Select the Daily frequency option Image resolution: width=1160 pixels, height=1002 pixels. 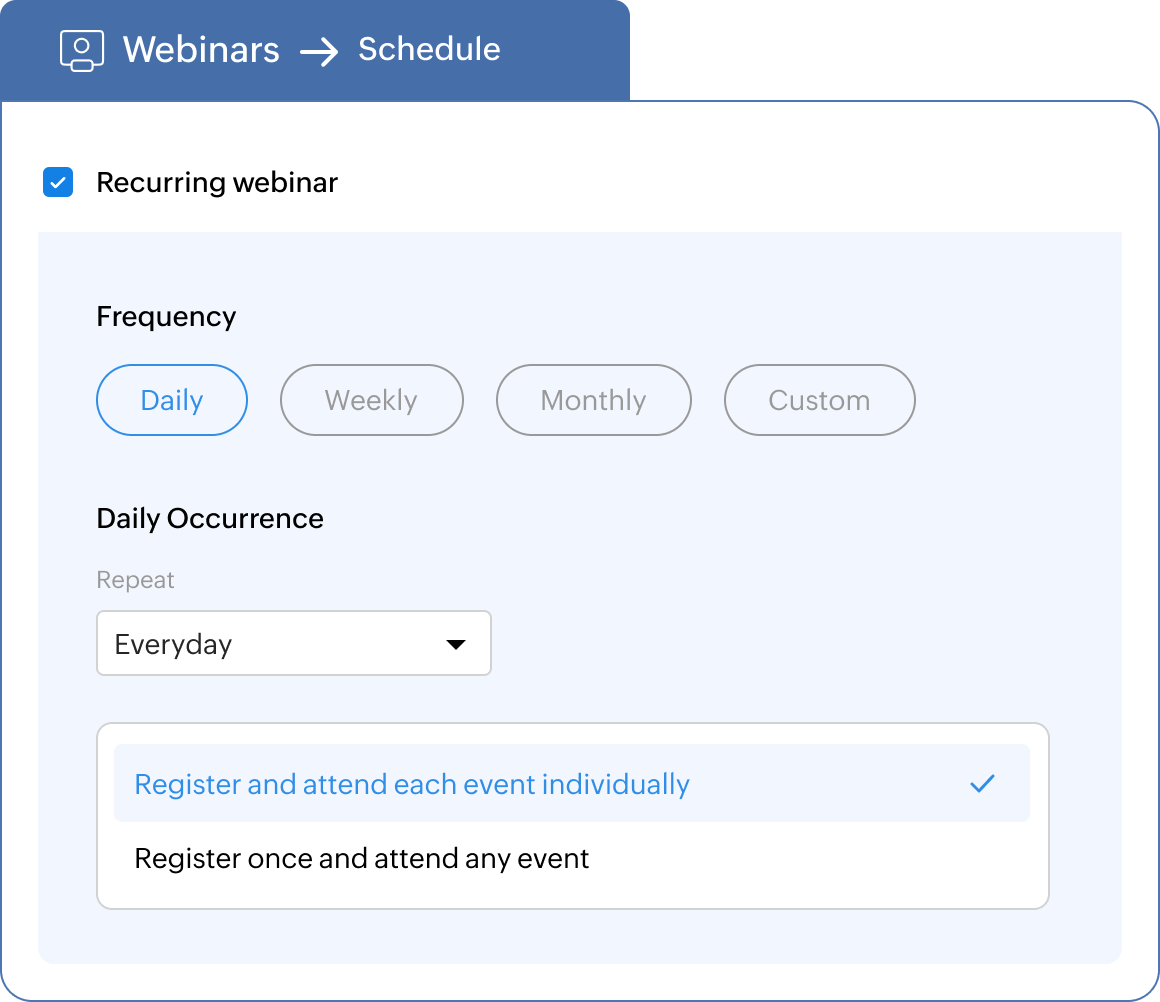click(x=171, y=400)
